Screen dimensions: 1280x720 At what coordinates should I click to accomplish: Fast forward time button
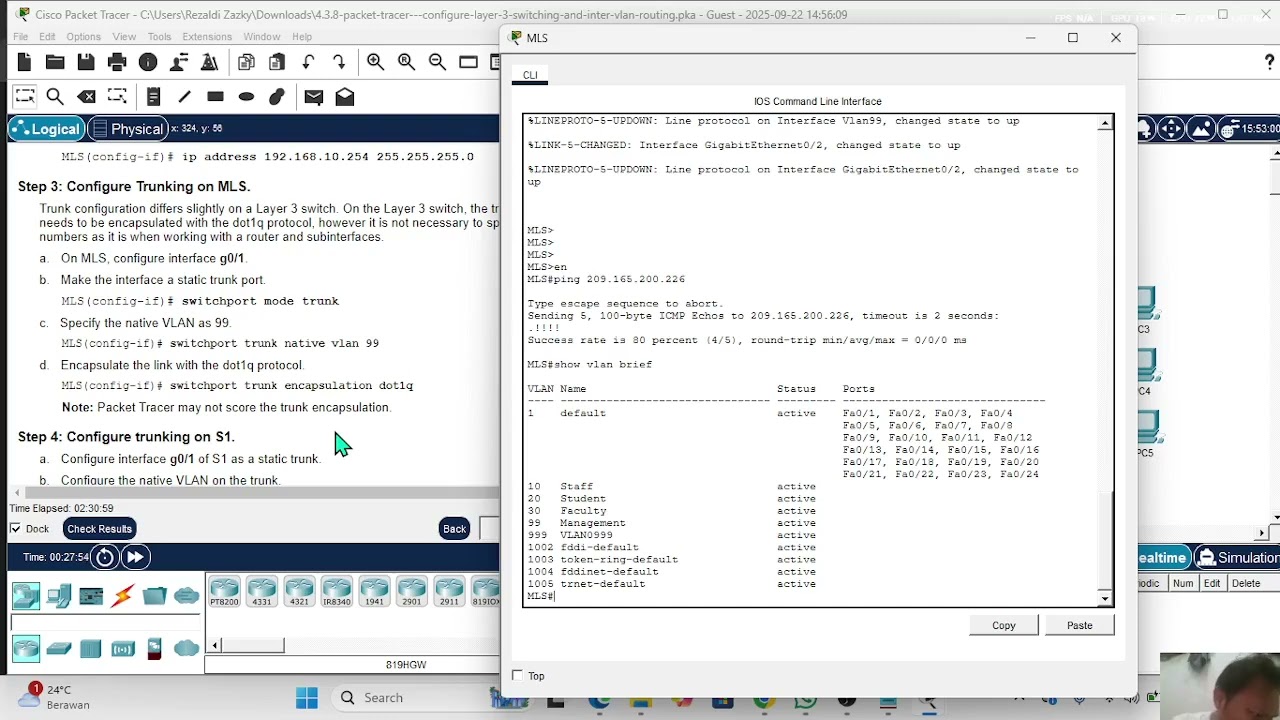point(135,557)
